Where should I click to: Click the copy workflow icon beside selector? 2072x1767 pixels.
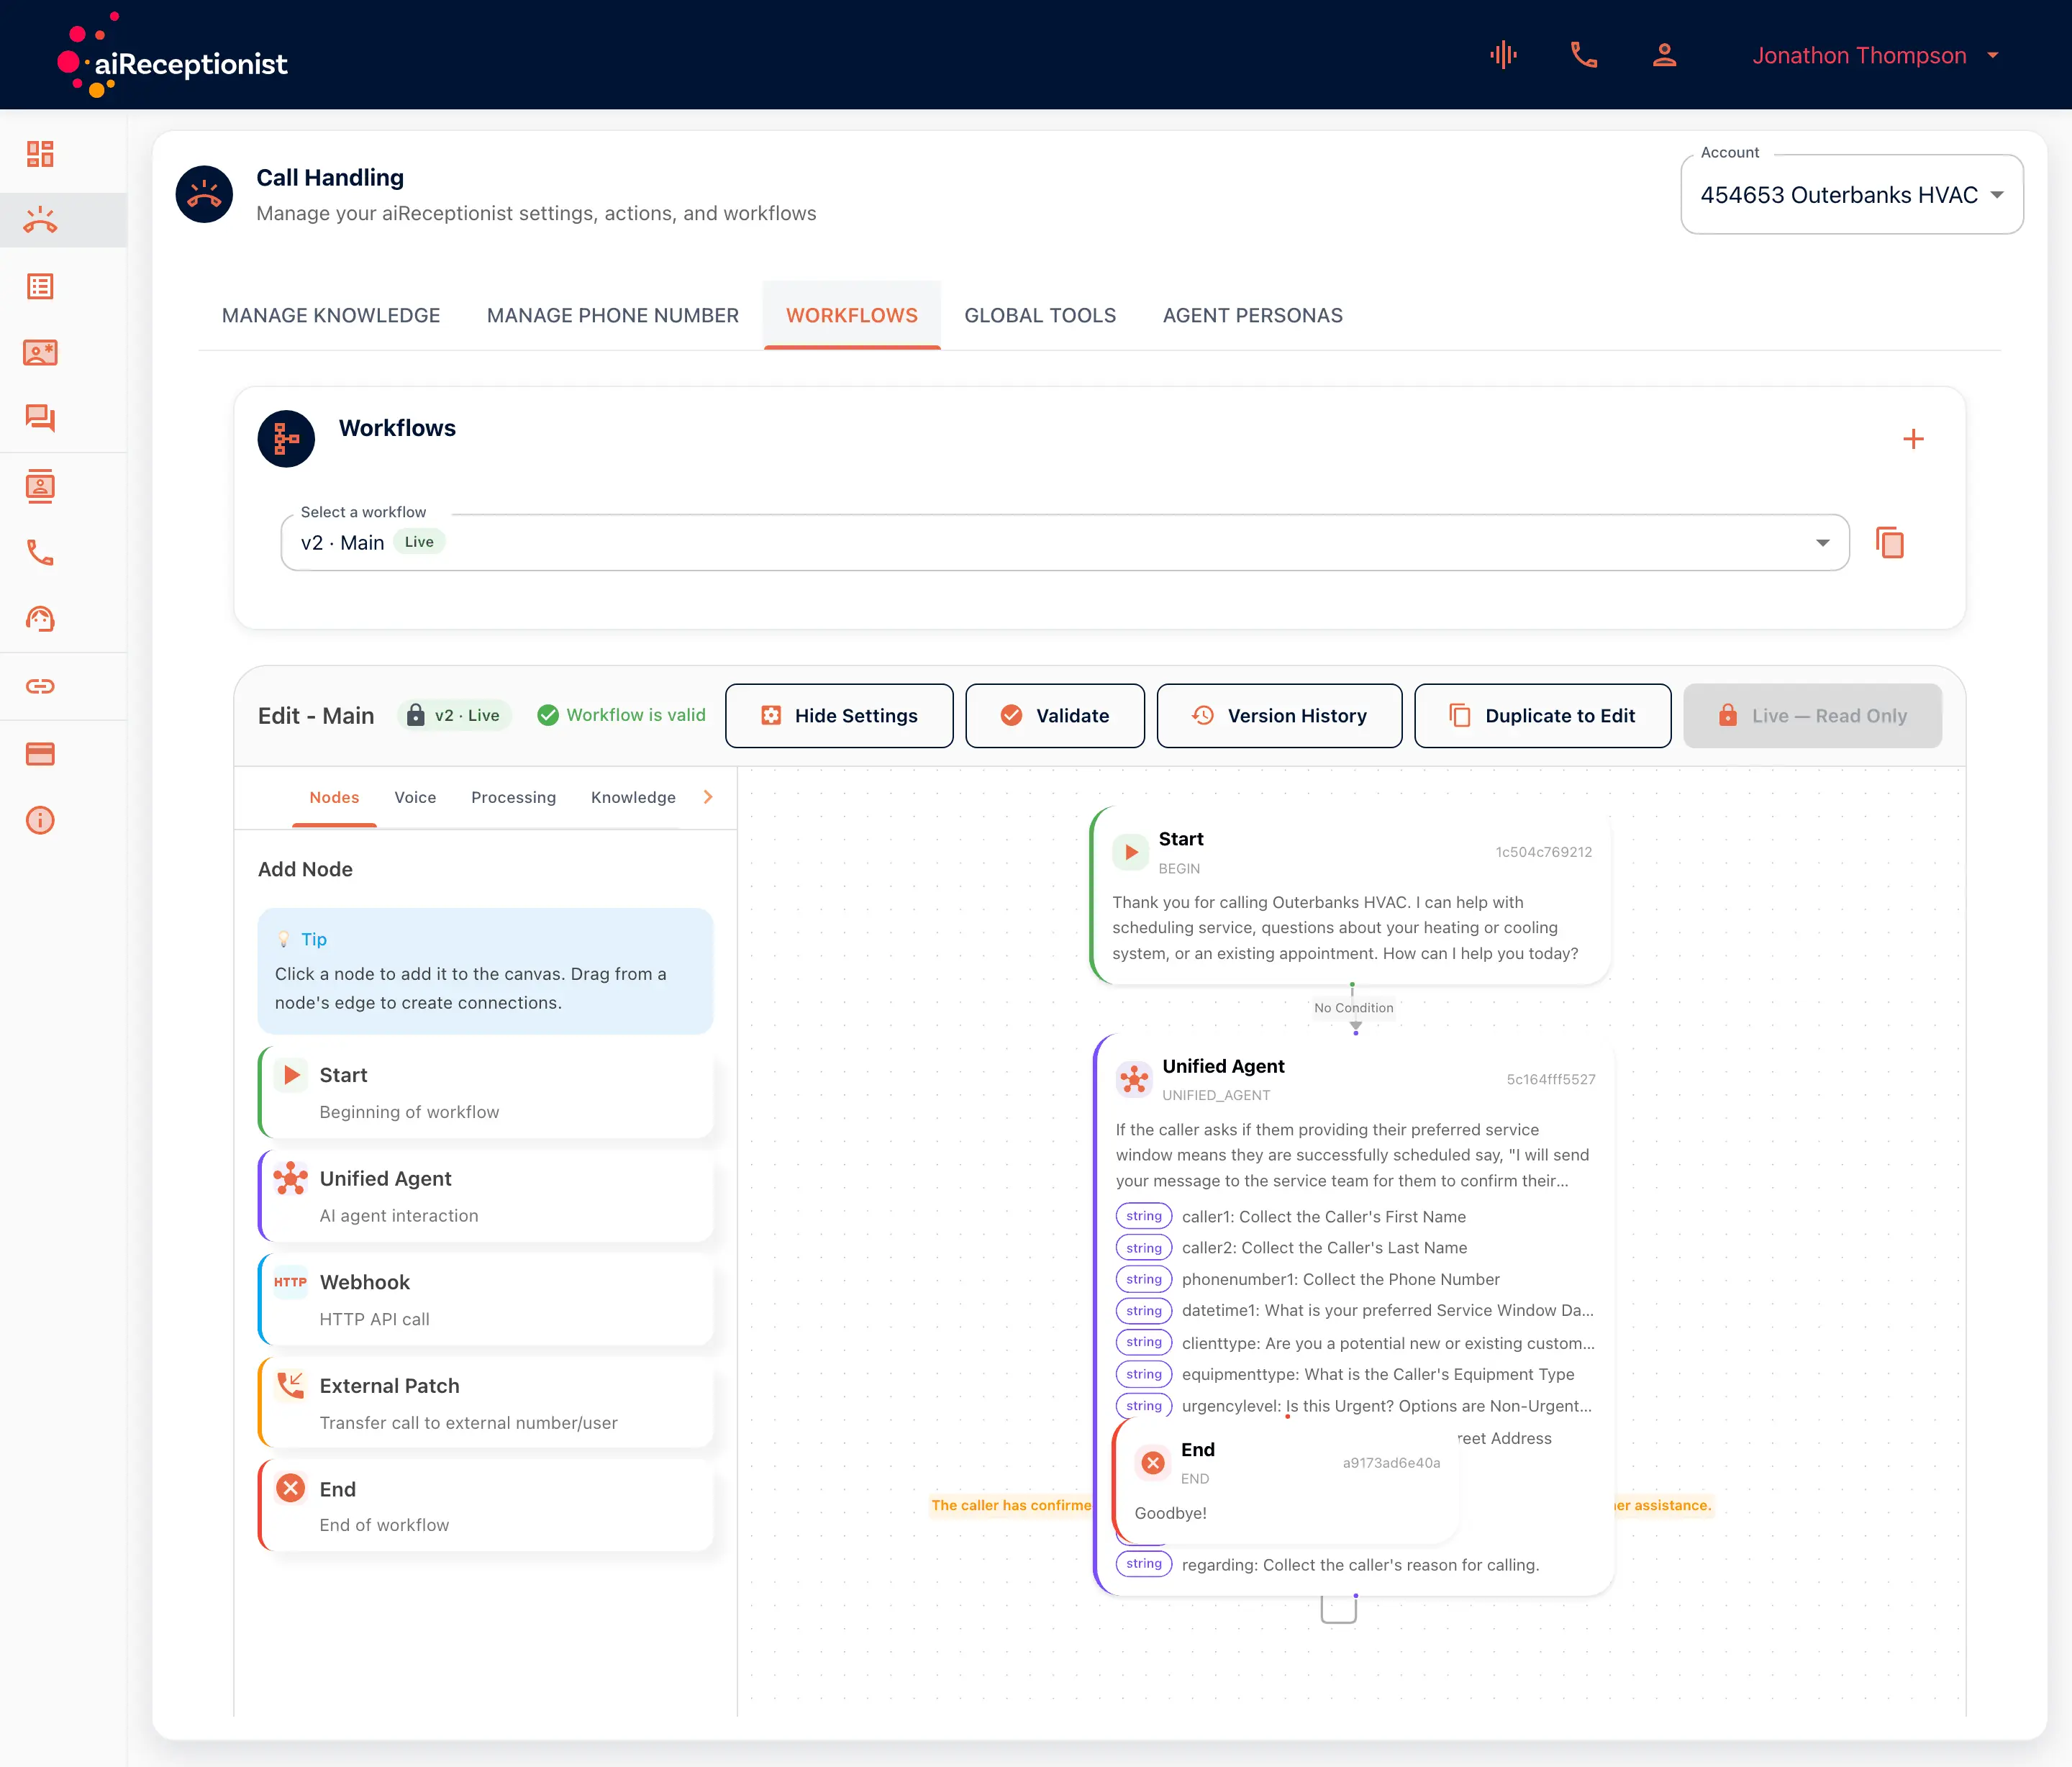pyautogui.click(x=1890, y=543)
